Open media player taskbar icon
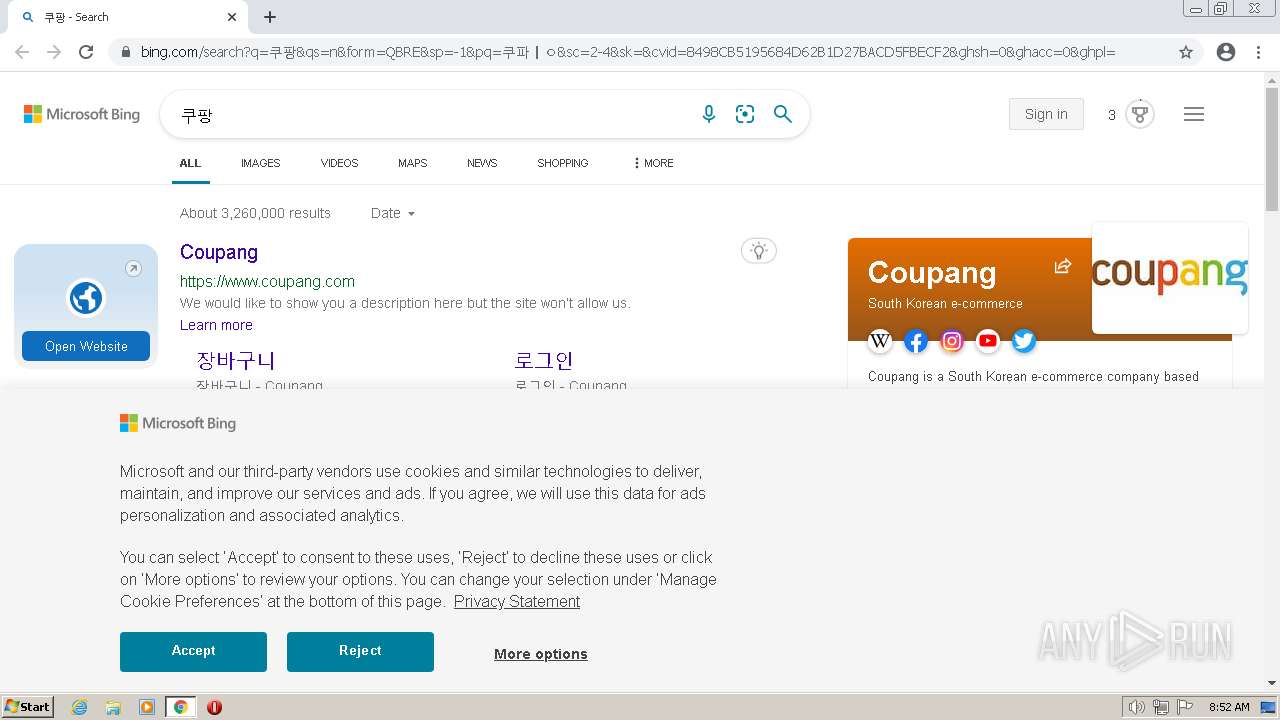The height and width of the screenshot is (720, 1280). pyautogui.click(x=147, y=707)
